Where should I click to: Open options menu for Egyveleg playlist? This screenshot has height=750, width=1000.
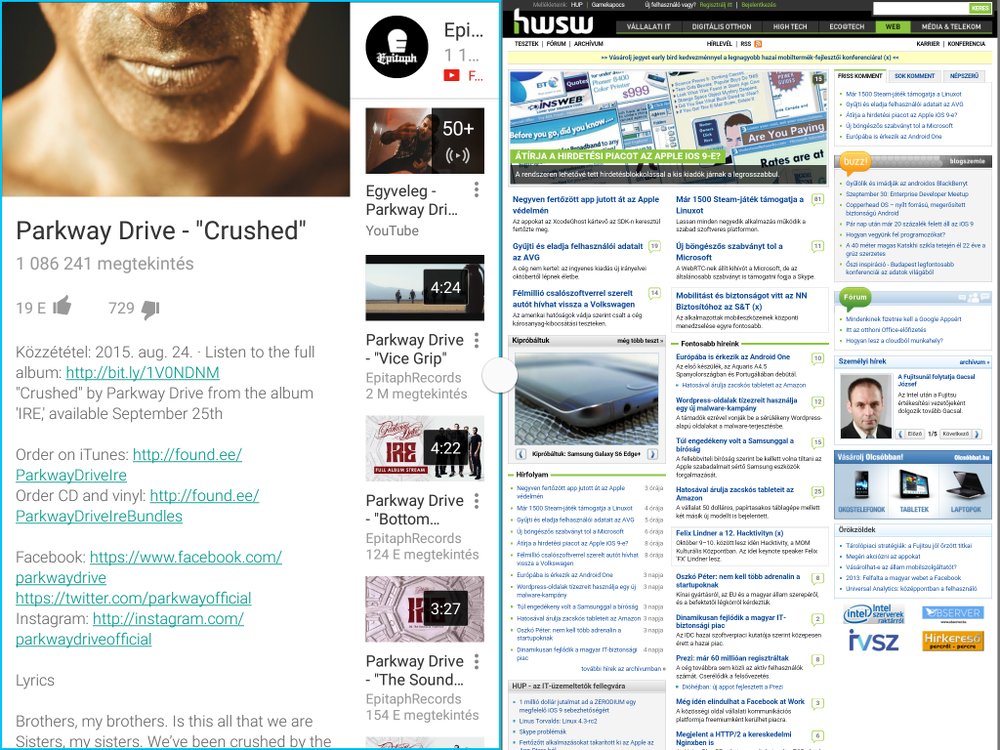[476, 189]
